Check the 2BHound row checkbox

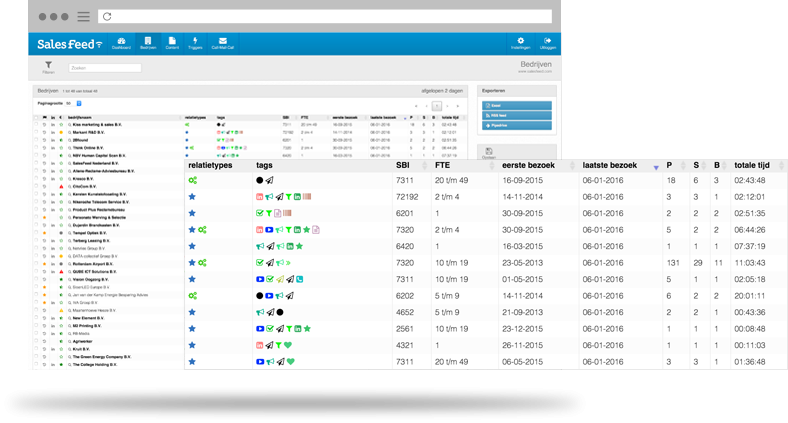point(36,140)
